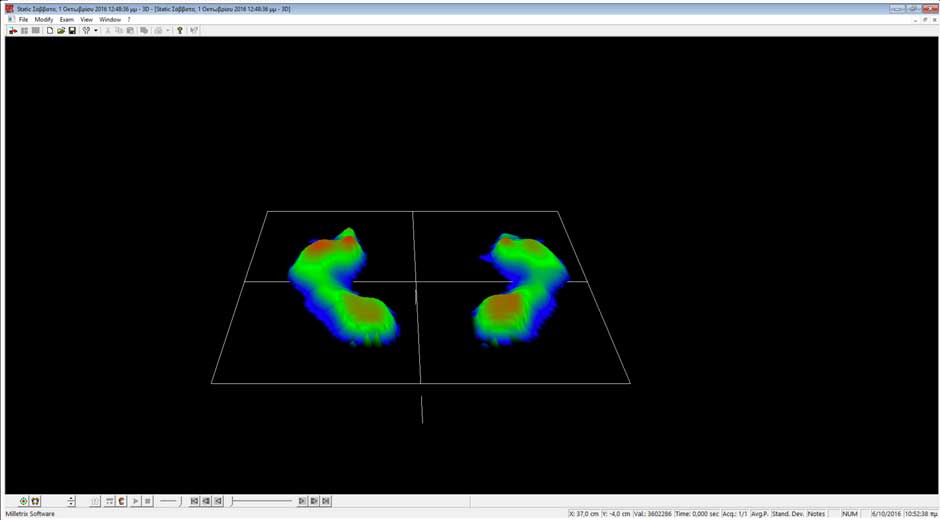The width and height of the screenshot is (940, 520).
Task: Jump to the first frame button
Action: coord(195,501)
